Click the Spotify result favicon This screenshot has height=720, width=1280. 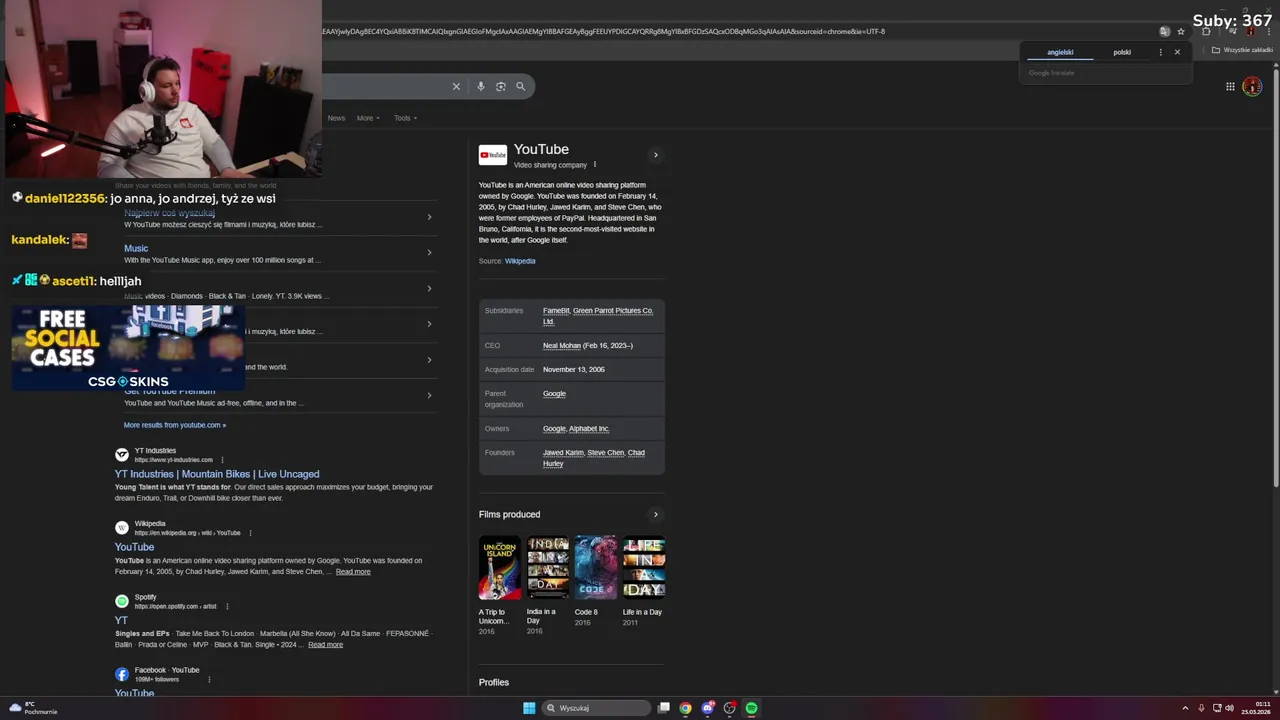122,601
